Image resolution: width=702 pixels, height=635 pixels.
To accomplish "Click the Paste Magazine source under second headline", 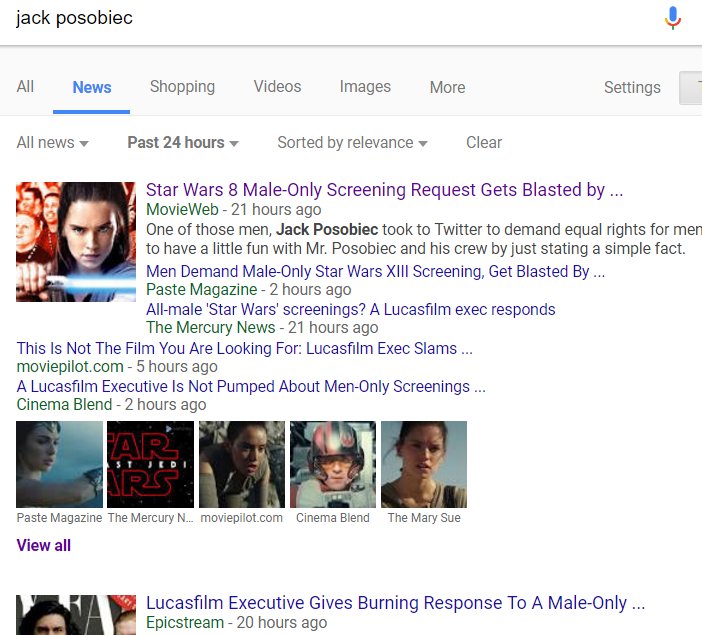I will coord(201,290).
